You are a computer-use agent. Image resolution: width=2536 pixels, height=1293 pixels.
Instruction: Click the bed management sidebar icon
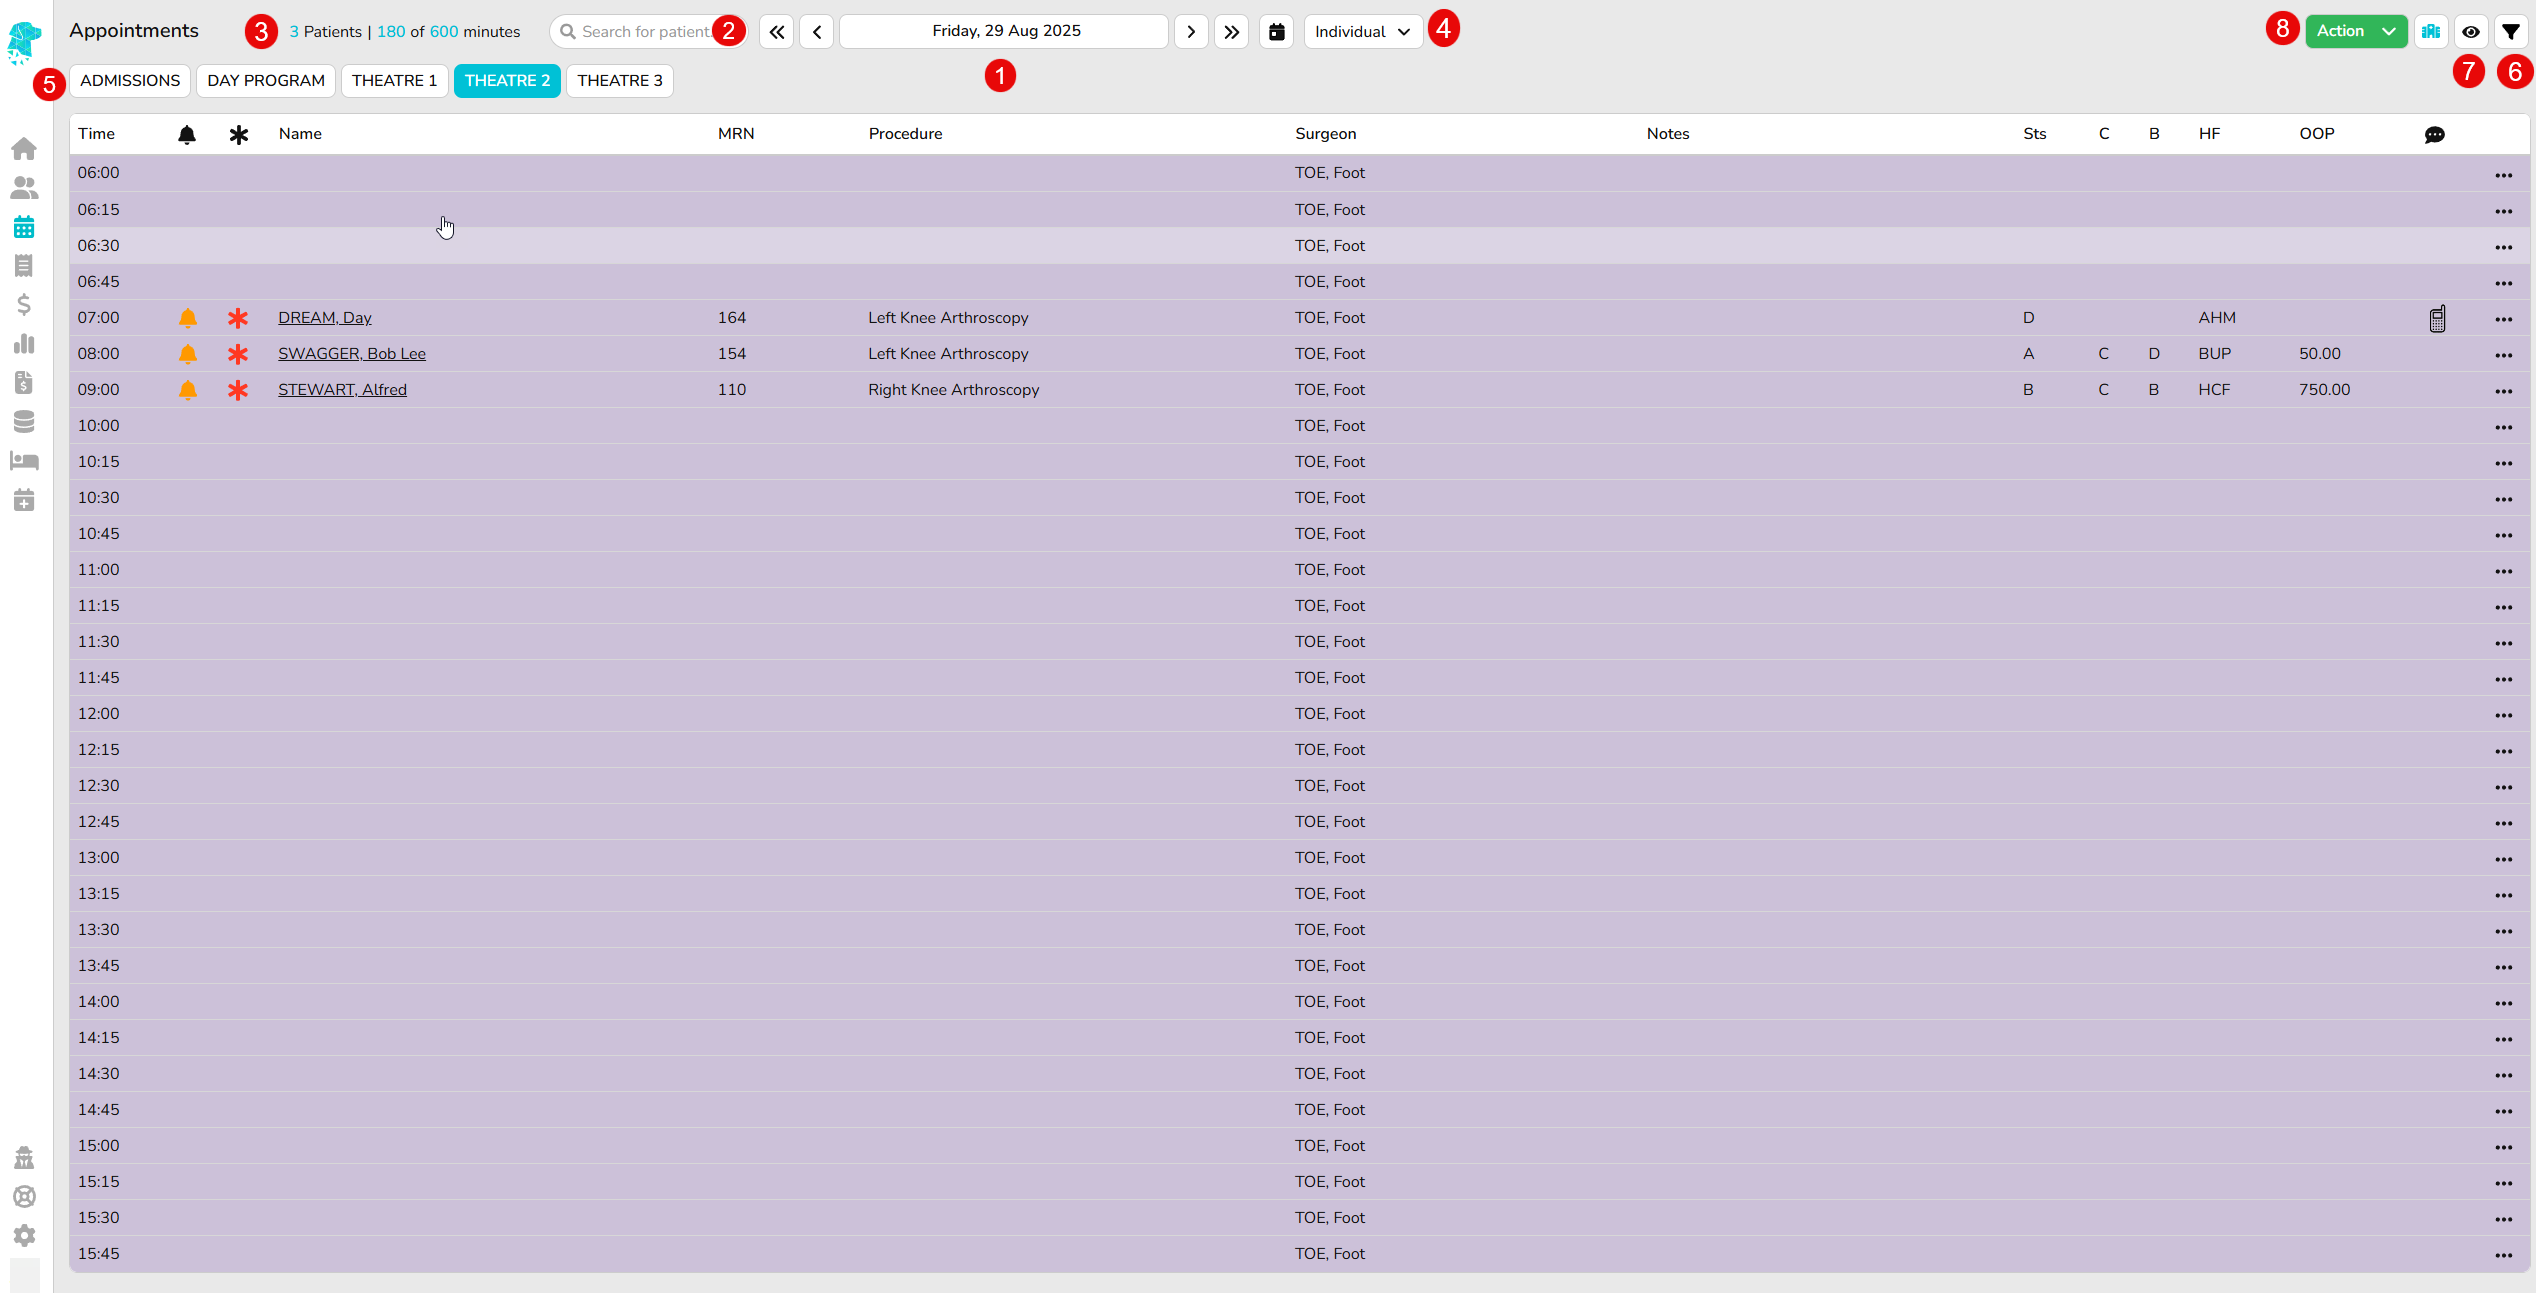point(24,461)
